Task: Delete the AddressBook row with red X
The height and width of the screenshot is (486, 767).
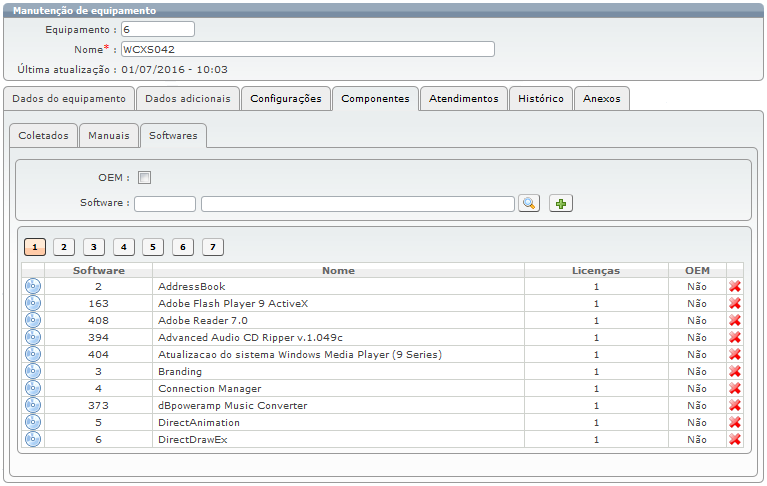Action: 735,287
